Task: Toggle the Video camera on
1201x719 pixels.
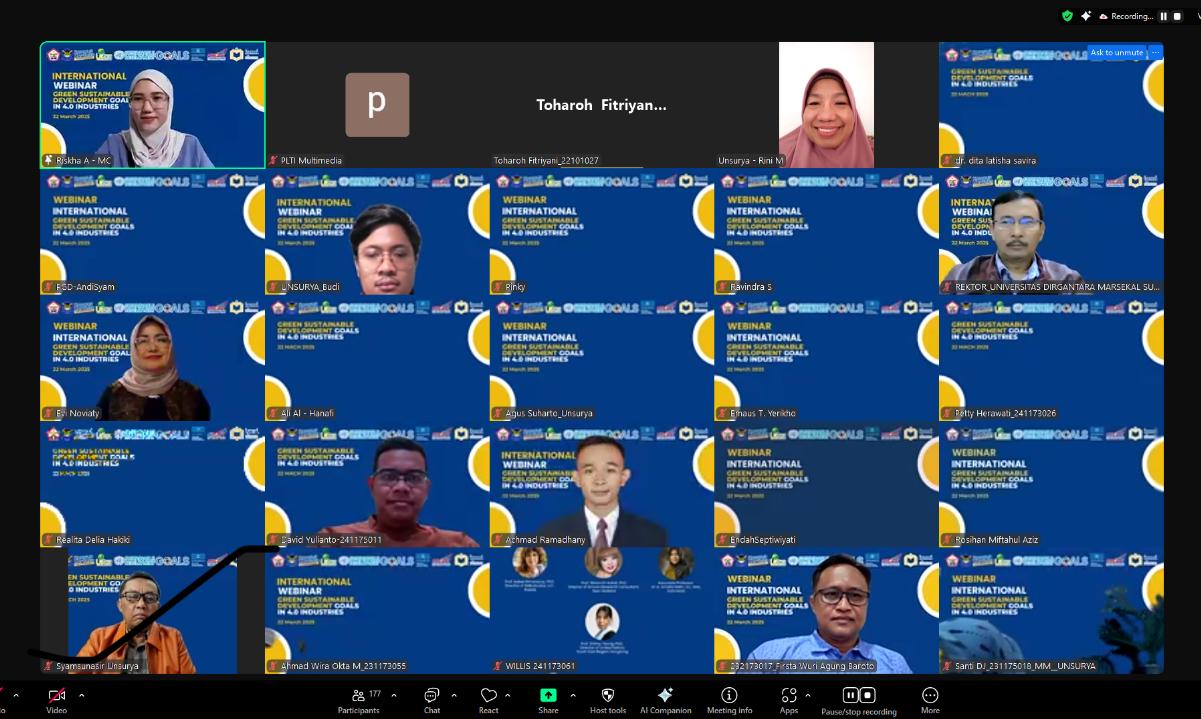Action: tap(56, 696)
